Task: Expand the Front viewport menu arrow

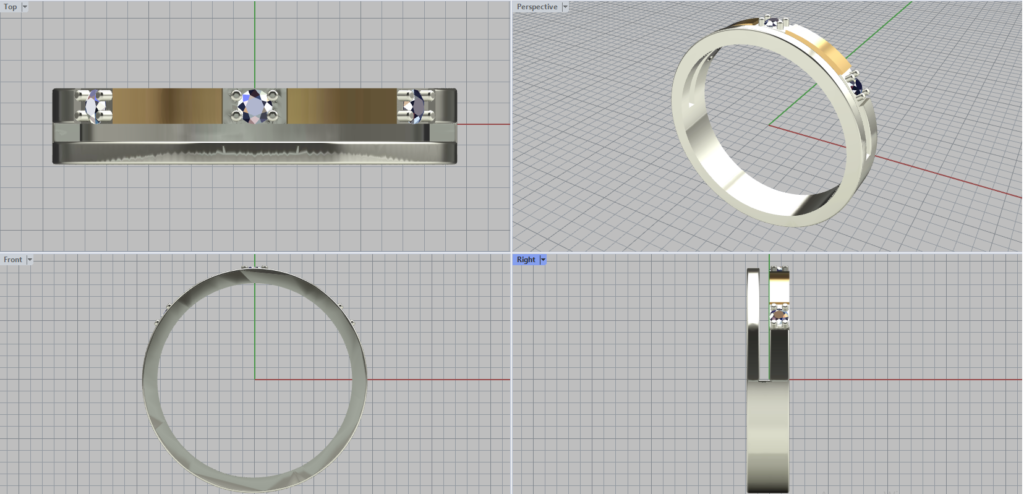Action: pyautogui.click(x=30, y=260)
